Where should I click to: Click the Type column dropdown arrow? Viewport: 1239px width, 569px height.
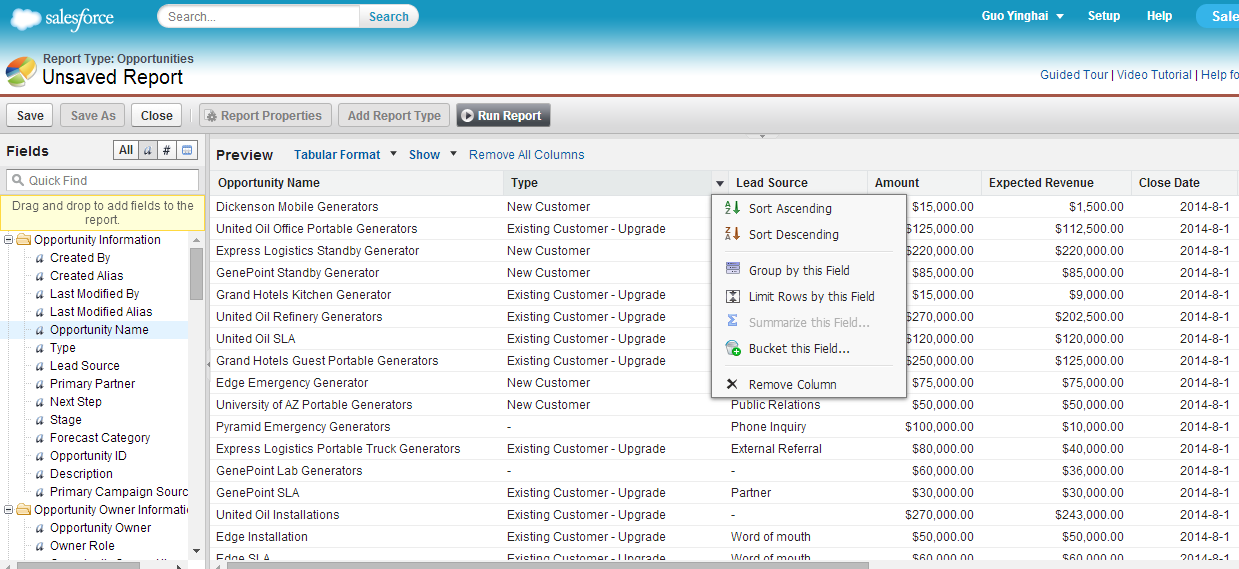click(x=719, y=183)
